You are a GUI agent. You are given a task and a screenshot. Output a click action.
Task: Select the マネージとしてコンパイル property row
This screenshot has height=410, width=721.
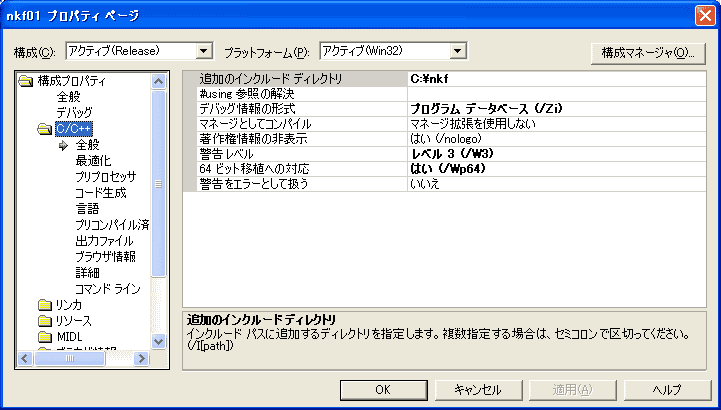click(445, 124)
